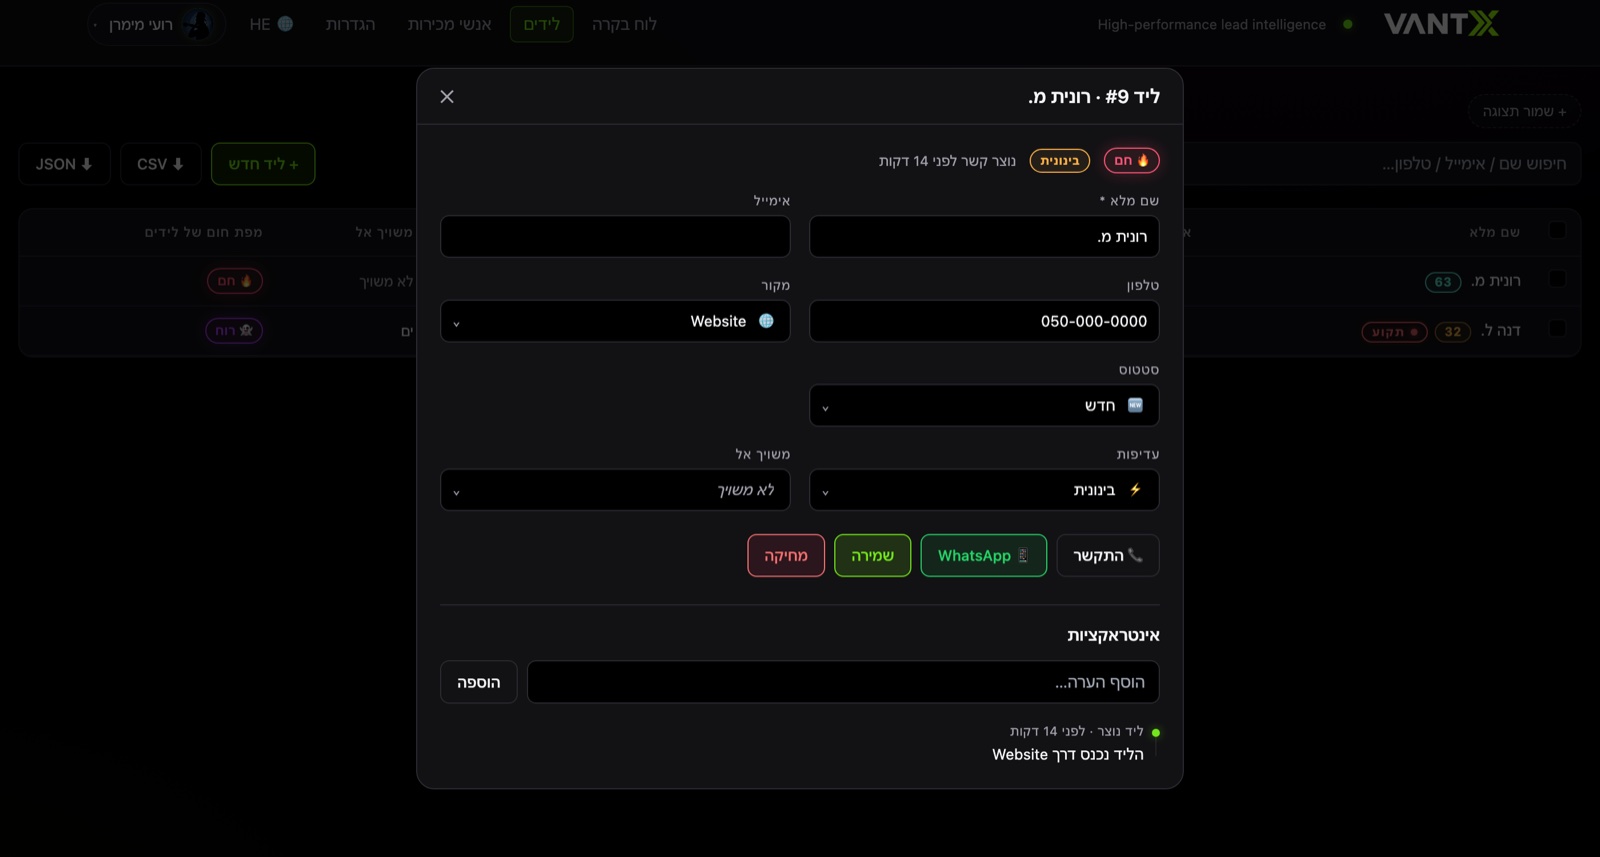
Task: Click the text נוצר קשר לפני 14 דקות
Action: (947, 161)
